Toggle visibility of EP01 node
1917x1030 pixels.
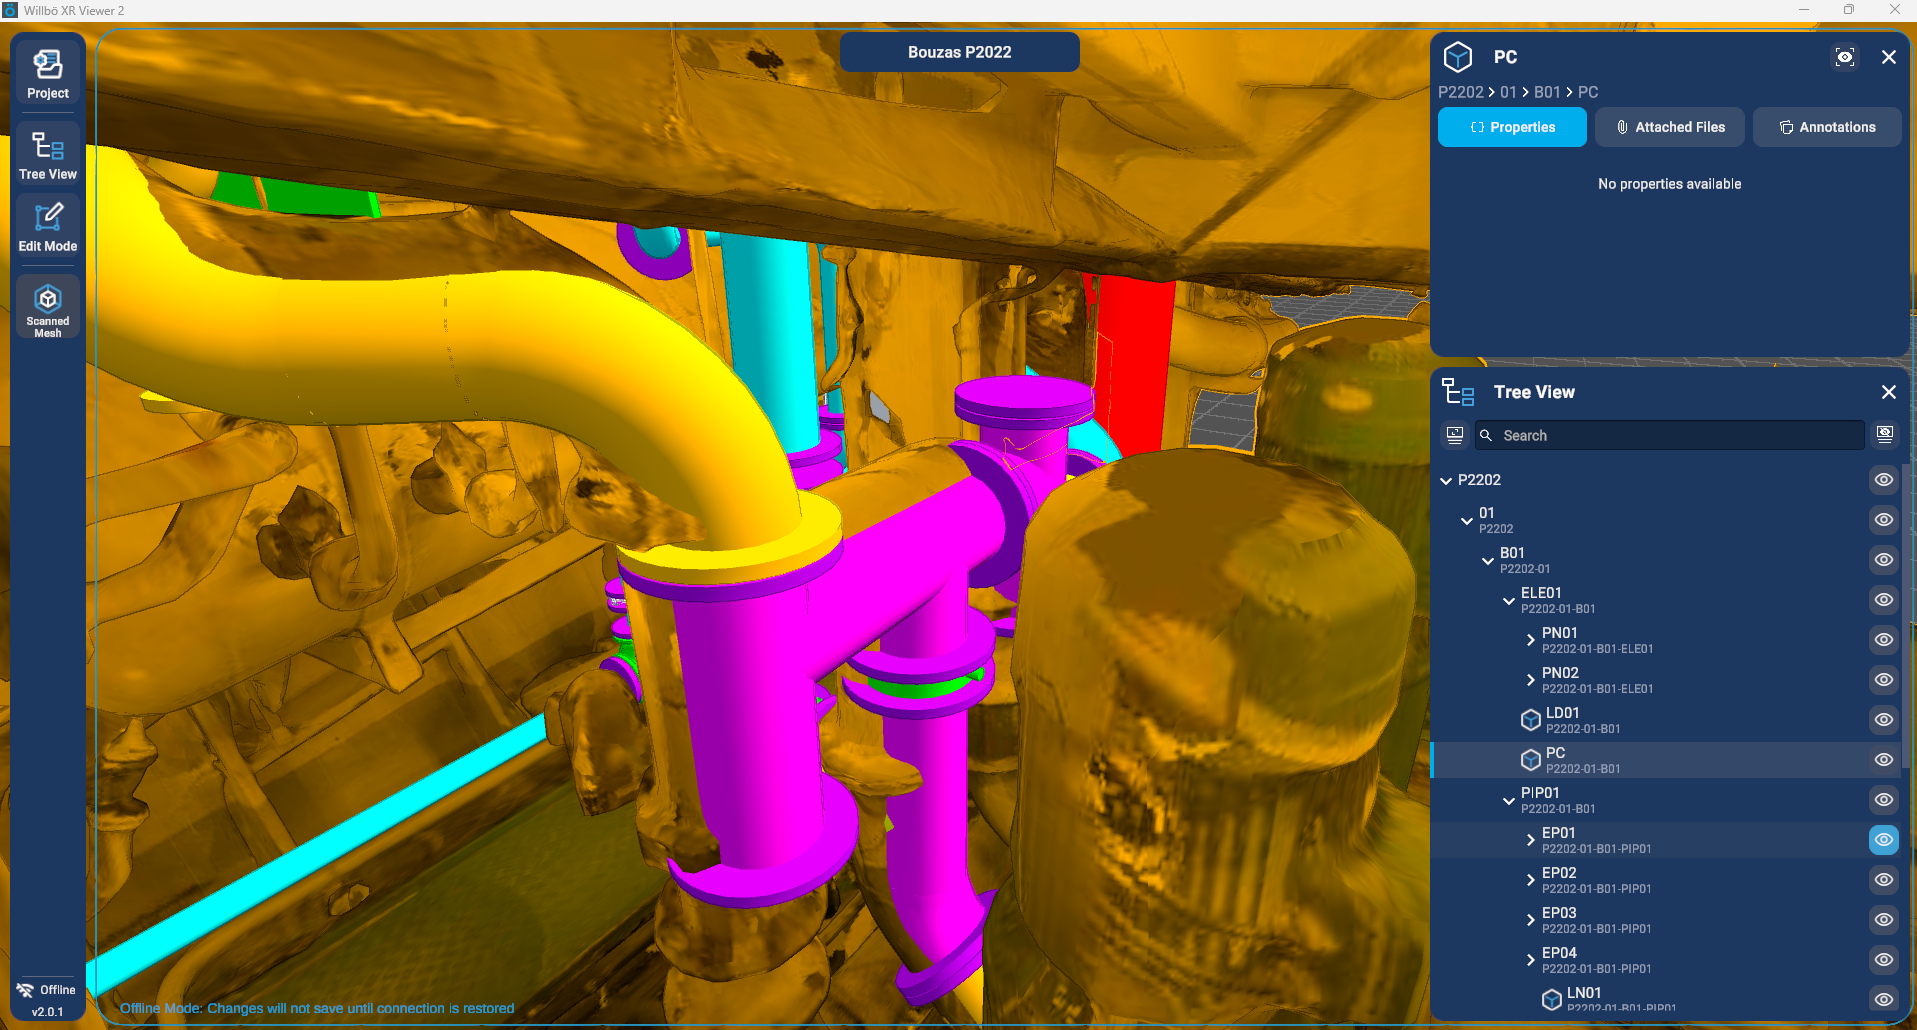pyautogui.click(x=1884, y=840)
